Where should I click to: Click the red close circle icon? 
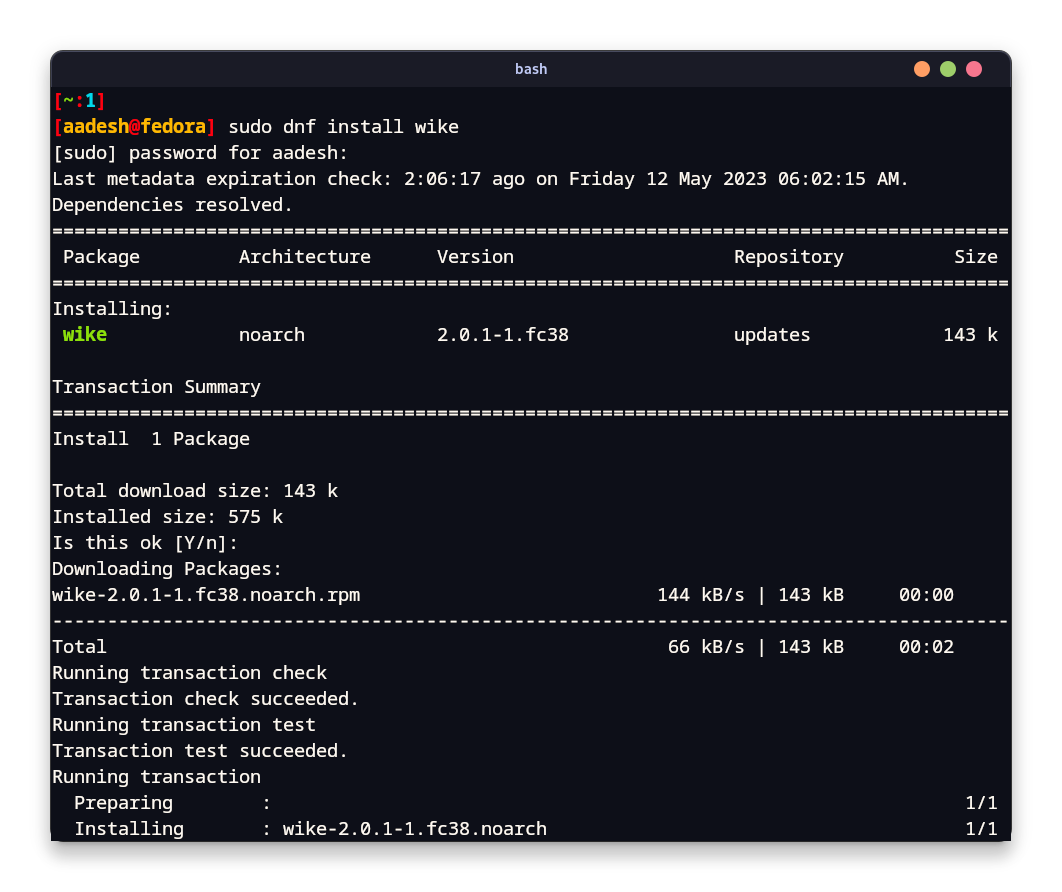click(973, 69)
